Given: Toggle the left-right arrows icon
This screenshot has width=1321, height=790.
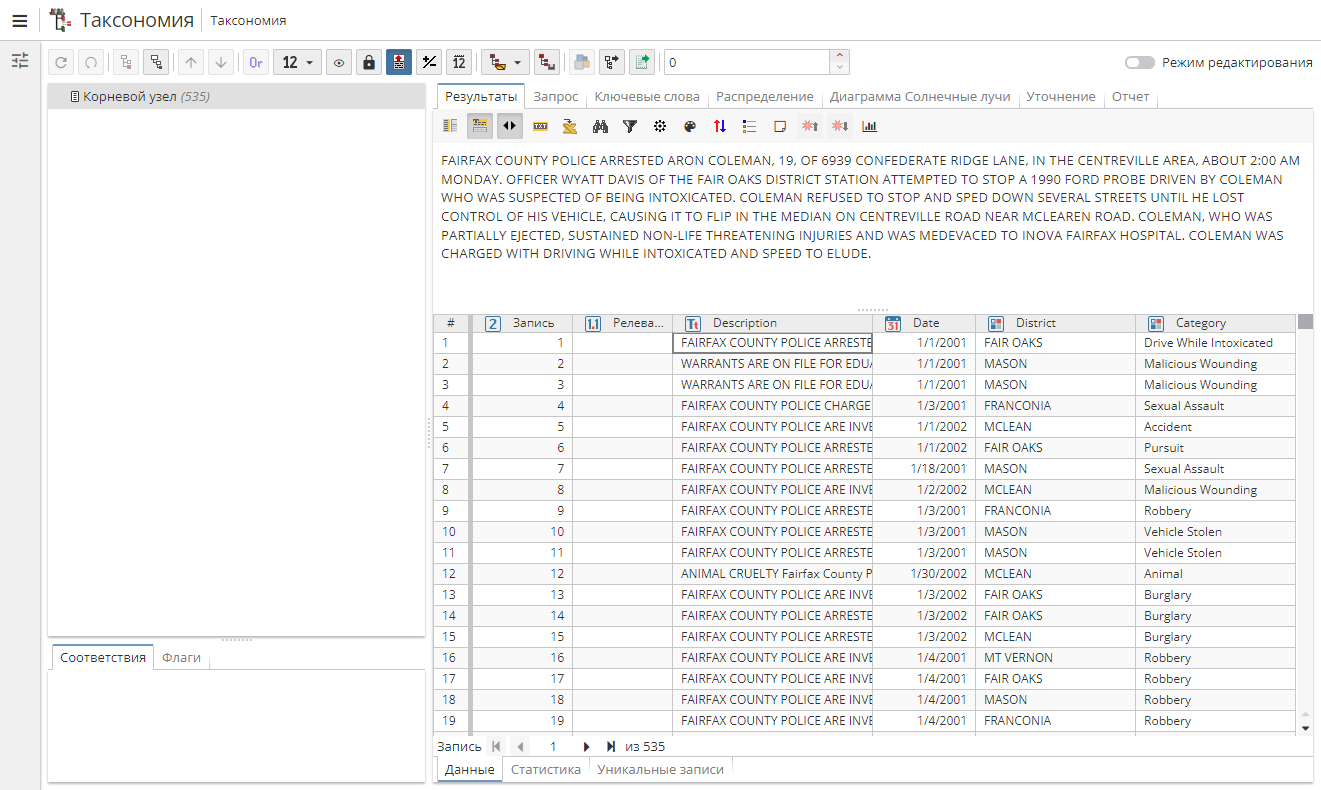Looking at the screenshot, I should (510, 126).
